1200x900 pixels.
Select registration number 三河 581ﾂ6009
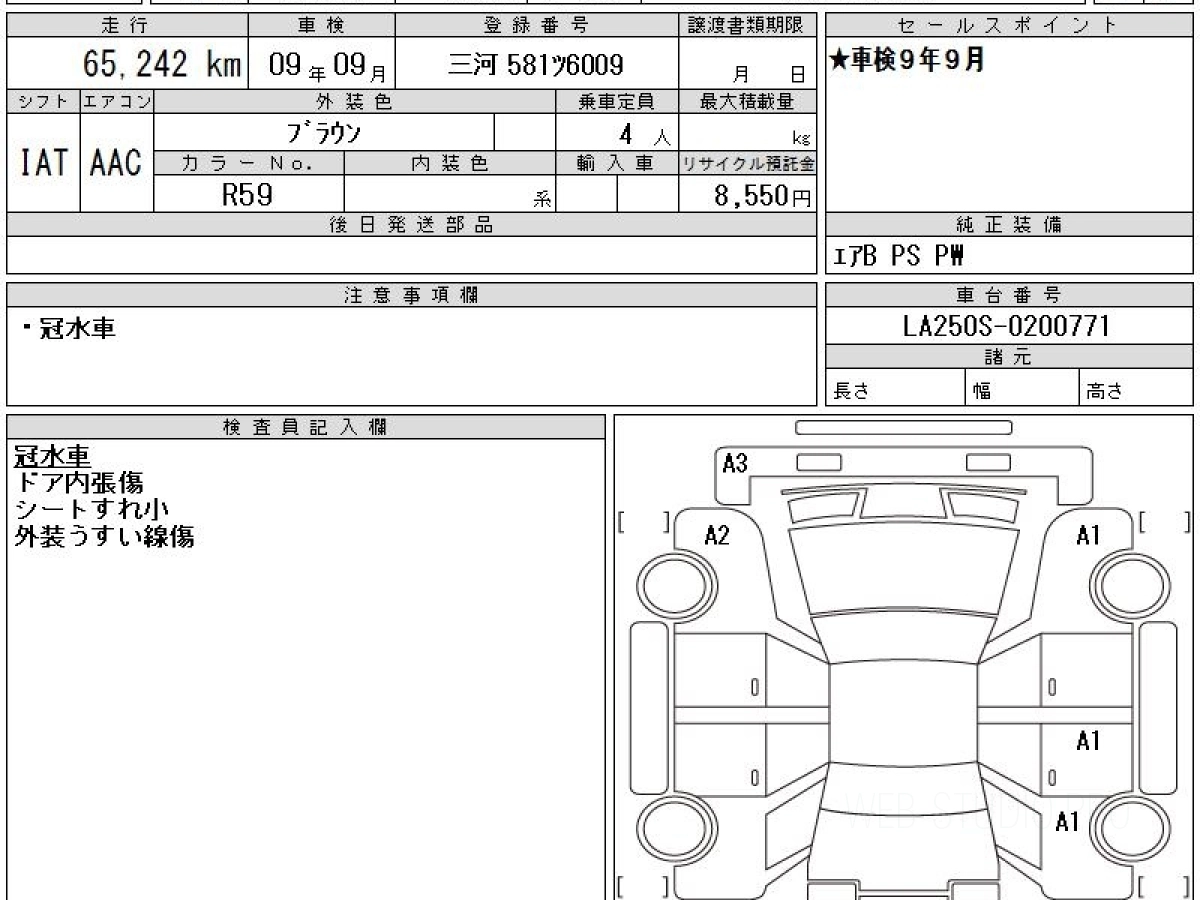(x=536, y=65)
